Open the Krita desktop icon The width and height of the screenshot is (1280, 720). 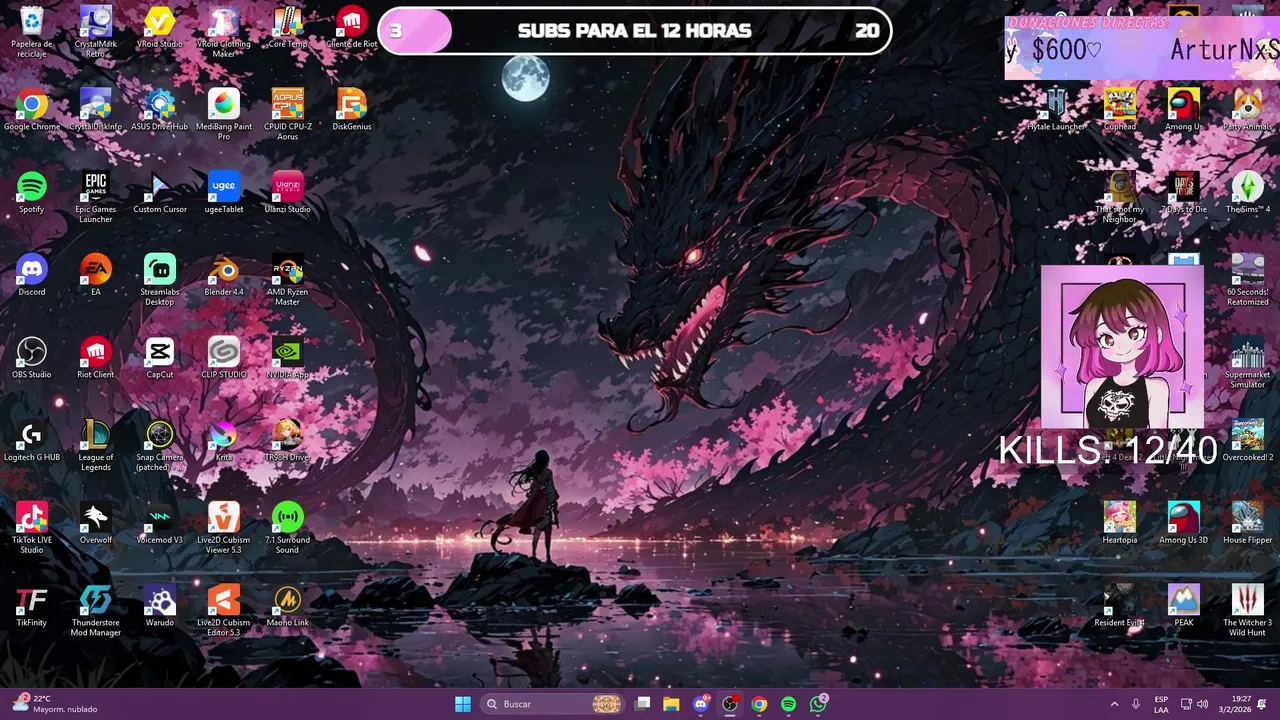click(224, 435)
